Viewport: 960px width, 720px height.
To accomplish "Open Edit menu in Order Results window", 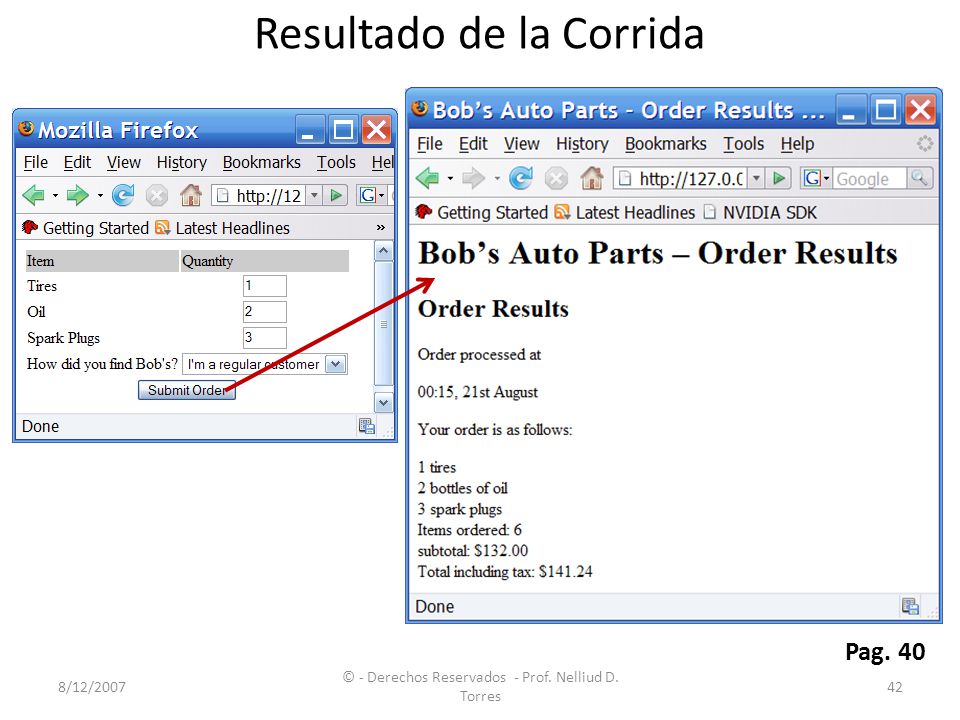I will pos(473,144).
